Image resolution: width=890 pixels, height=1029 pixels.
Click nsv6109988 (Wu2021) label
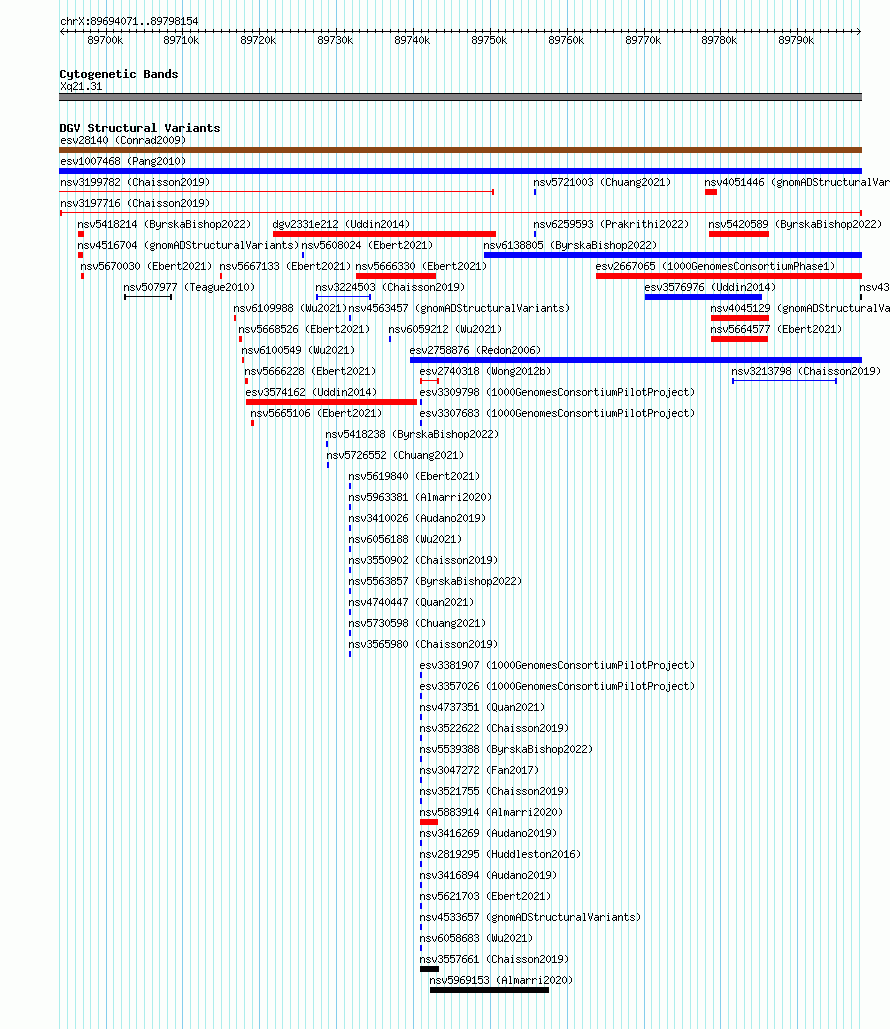(x=289, y=308)
